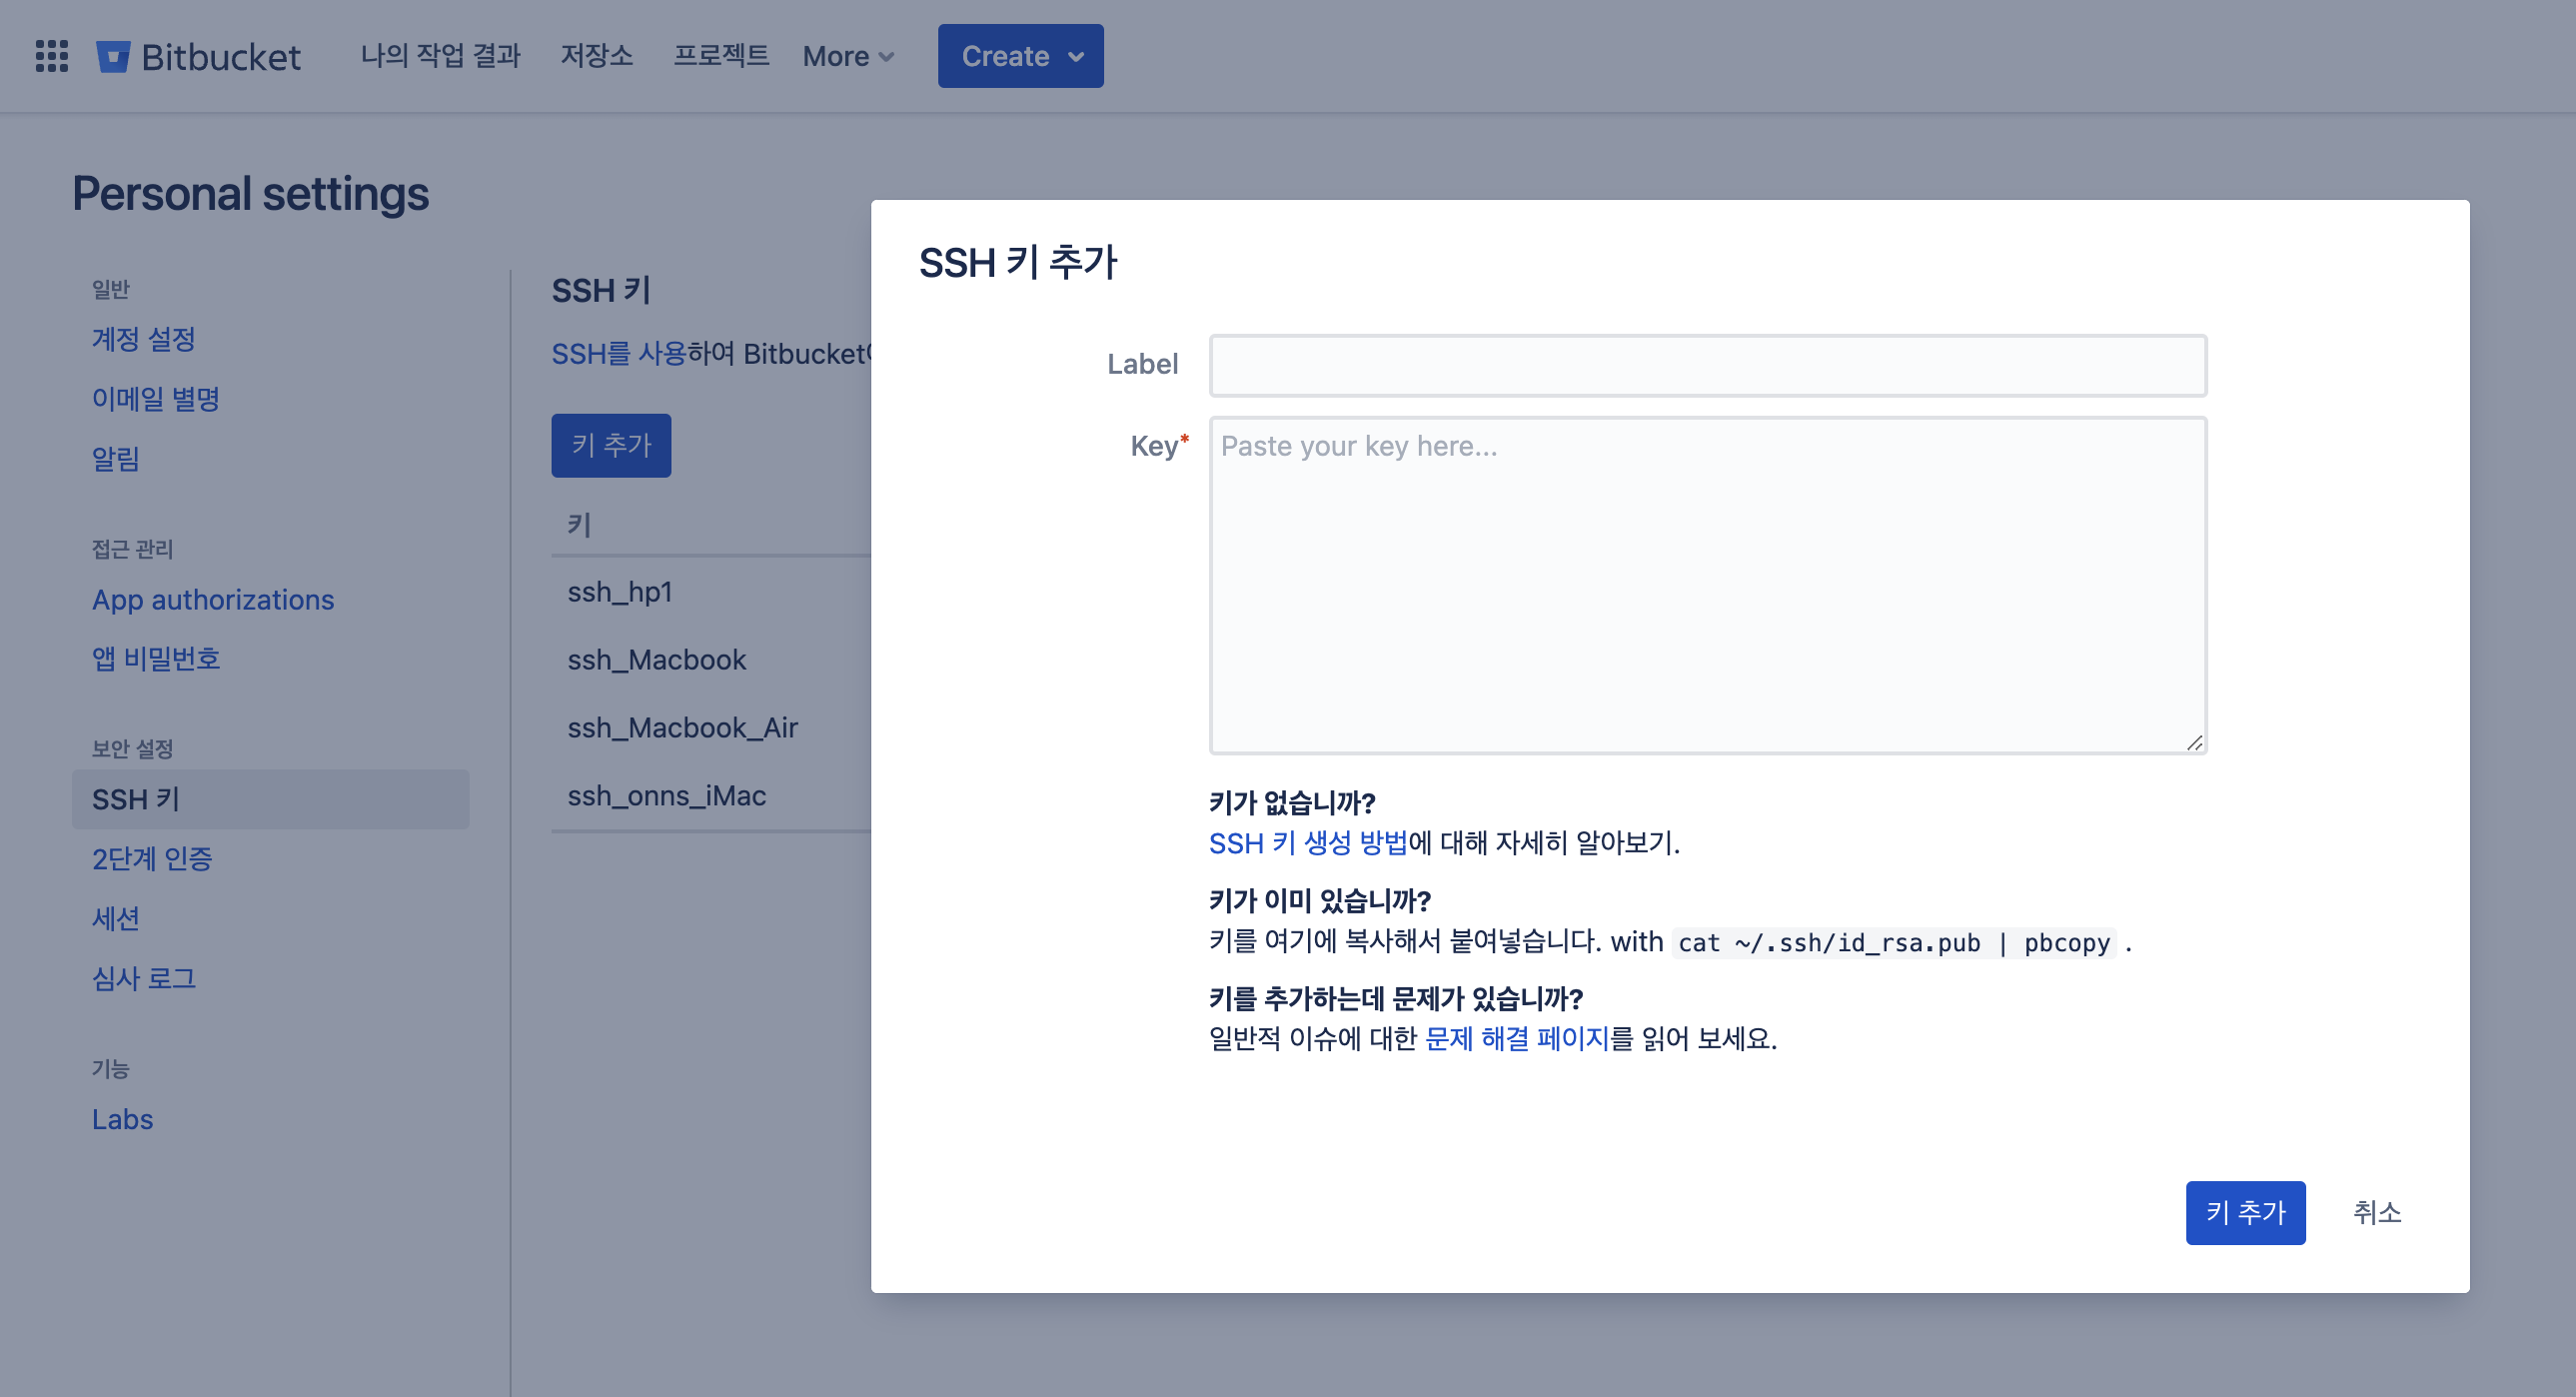The height and width of the screenshot is (1397, 2576).
Task: Open 앱 비밀번호 in the sidebar
Action: (156, 658)
